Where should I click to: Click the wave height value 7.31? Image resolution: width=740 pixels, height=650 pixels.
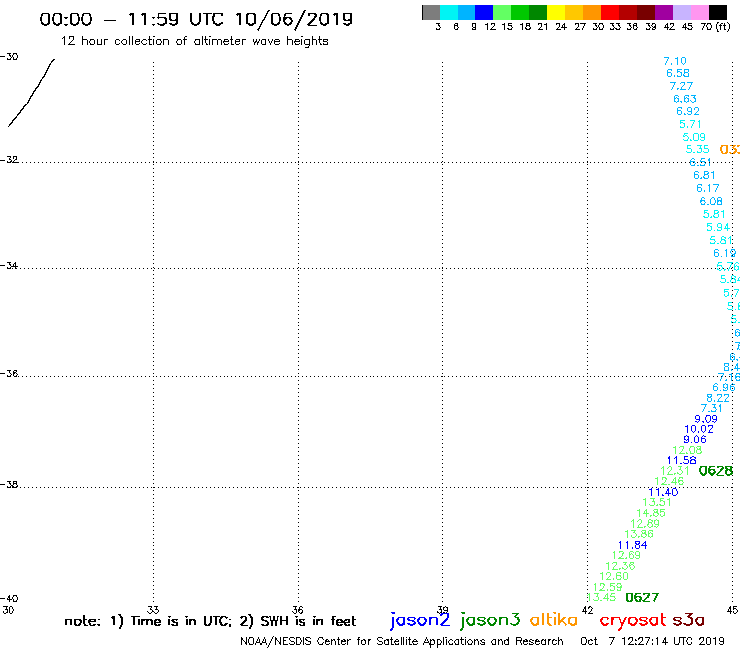click(x=711, y=408)
